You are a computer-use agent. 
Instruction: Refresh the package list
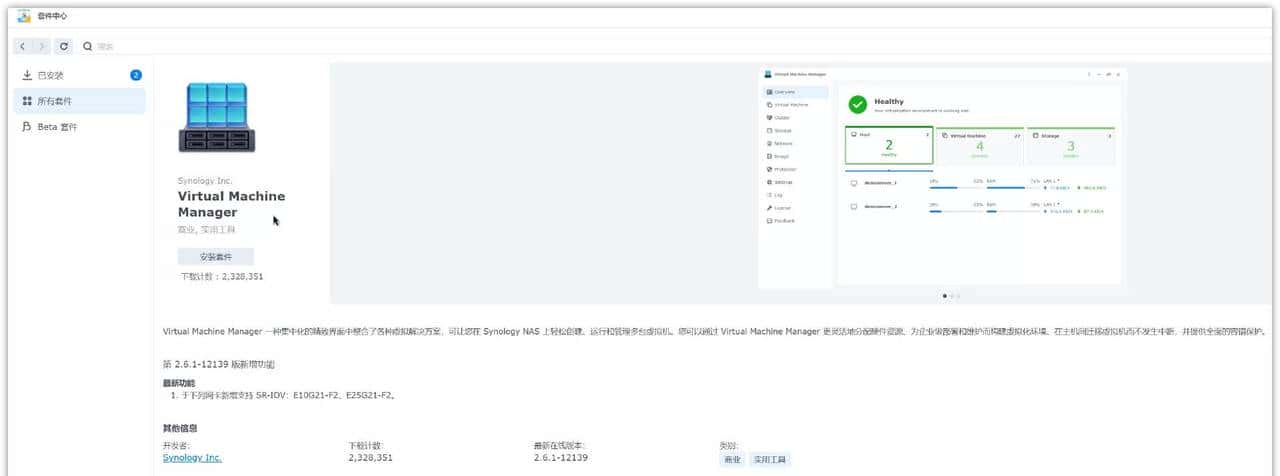point(65,46)
